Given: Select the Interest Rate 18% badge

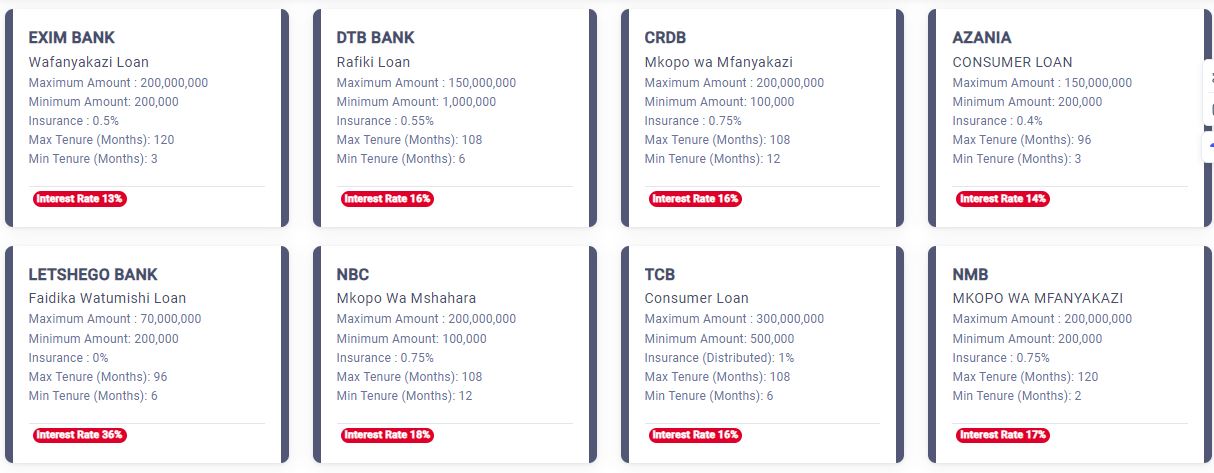Looking at the screenshot, I should coord(387,435).
